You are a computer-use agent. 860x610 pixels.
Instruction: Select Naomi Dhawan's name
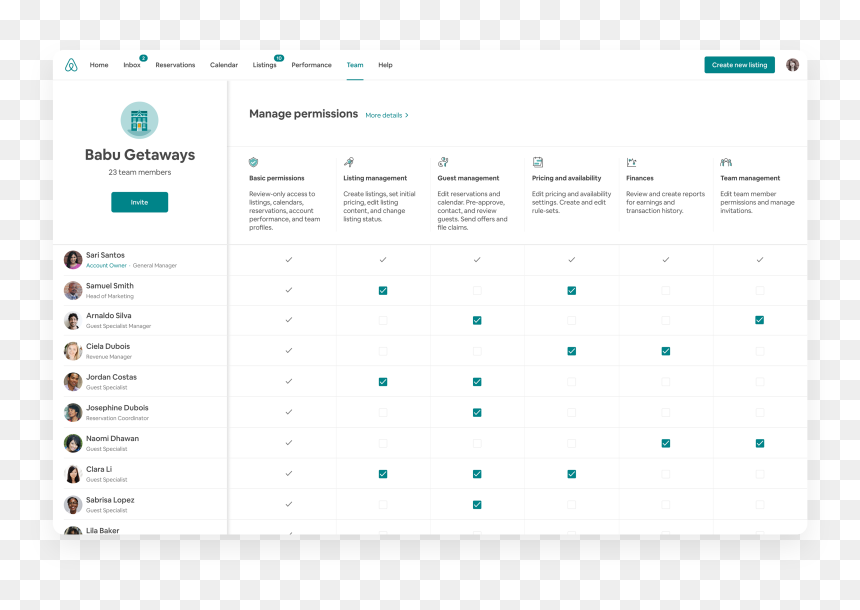112,438
